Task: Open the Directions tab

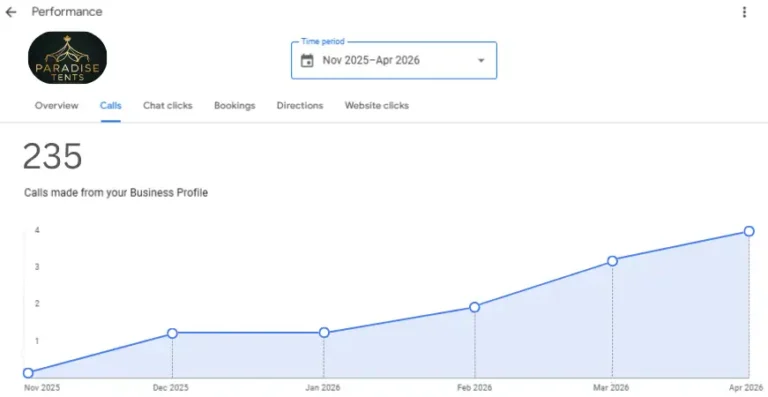Action: pyautogui.click(x=300, y=106)
